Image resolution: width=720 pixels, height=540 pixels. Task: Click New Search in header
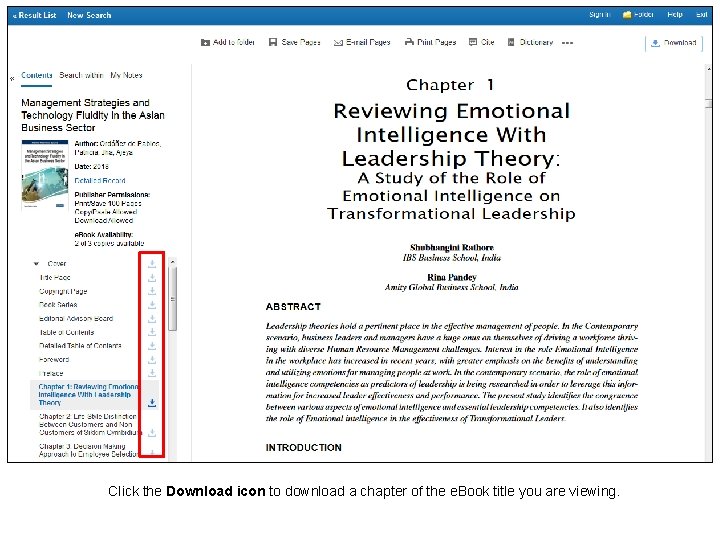point(89,15)
